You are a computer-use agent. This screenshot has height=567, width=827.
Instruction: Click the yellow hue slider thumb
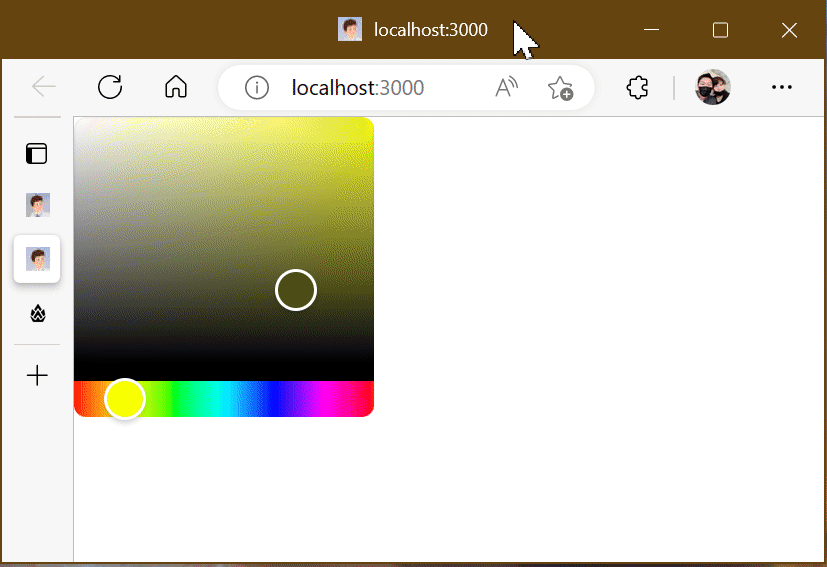tap(124, 399)
